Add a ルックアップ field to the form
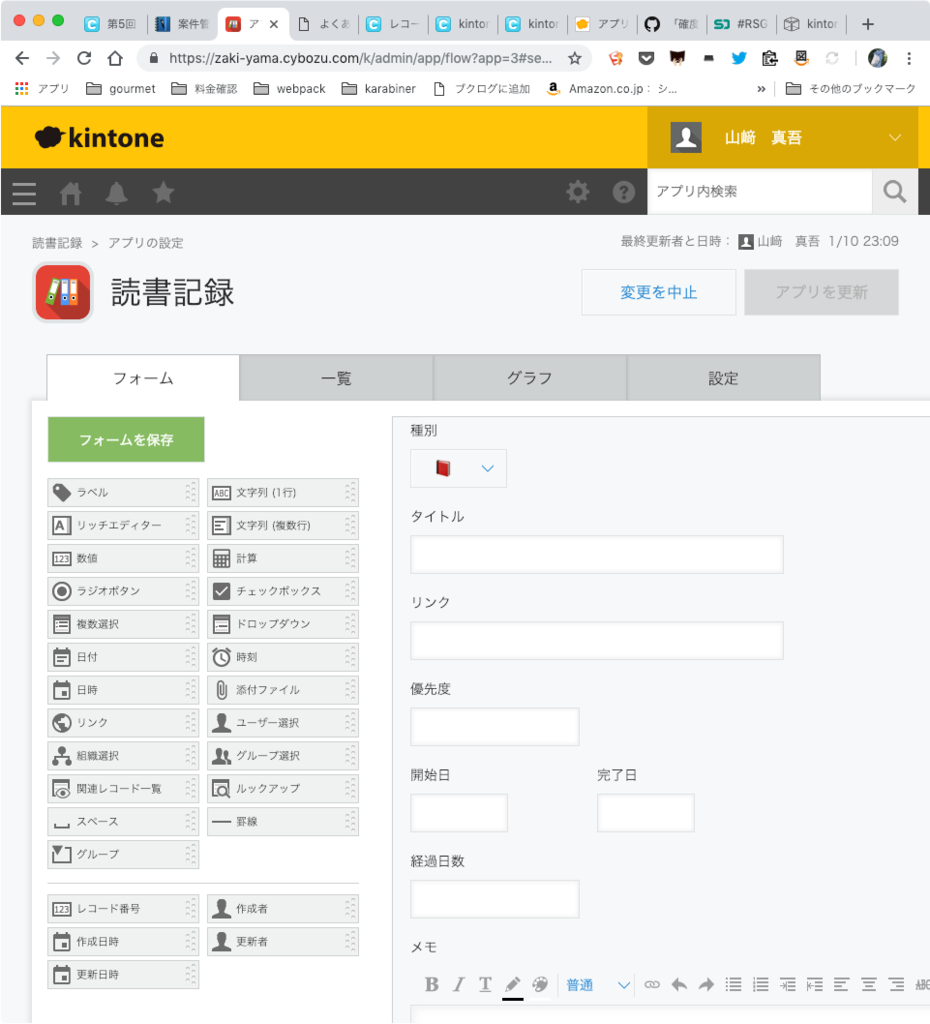Screen dimensions: 930x1024 click(282, 788)
